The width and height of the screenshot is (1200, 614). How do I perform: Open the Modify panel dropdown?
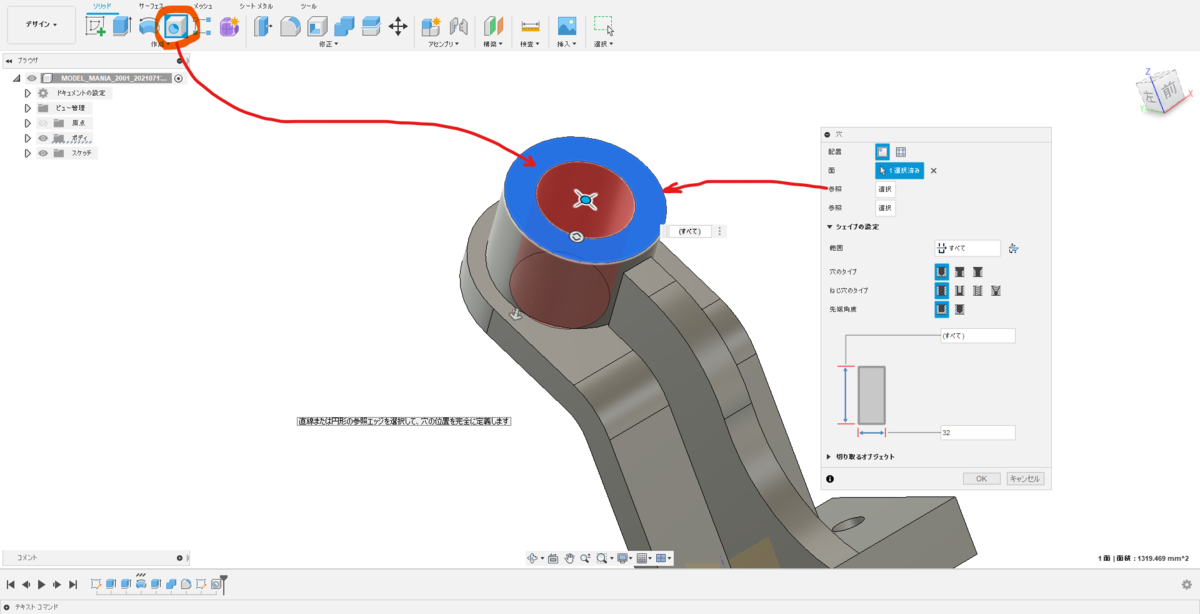[328, 44]
